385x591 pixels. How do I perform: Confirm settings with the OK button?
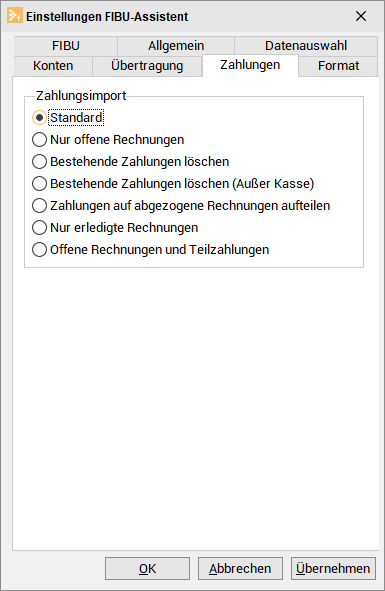tap(147, 568)
